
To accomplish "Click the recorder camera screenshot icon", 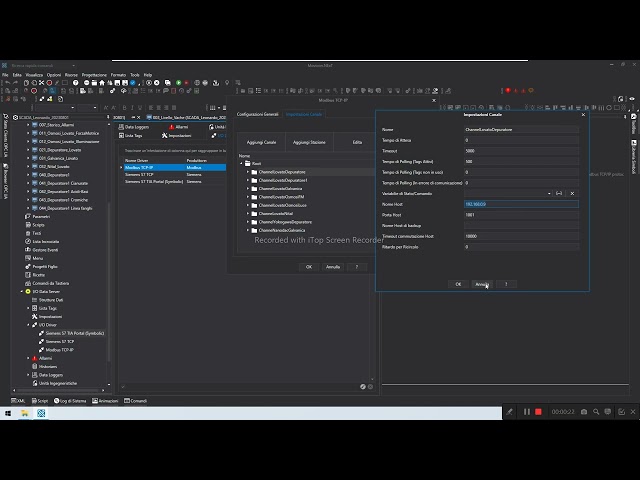I will (584, 412).
